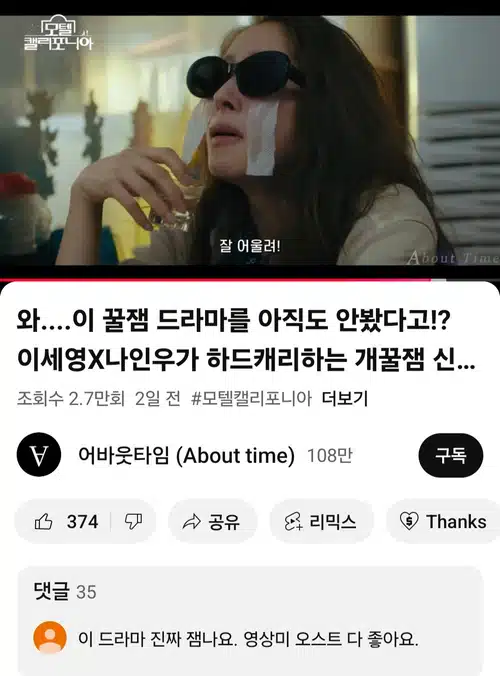Tap the 리믹스 button label

(x=333, y=522)
